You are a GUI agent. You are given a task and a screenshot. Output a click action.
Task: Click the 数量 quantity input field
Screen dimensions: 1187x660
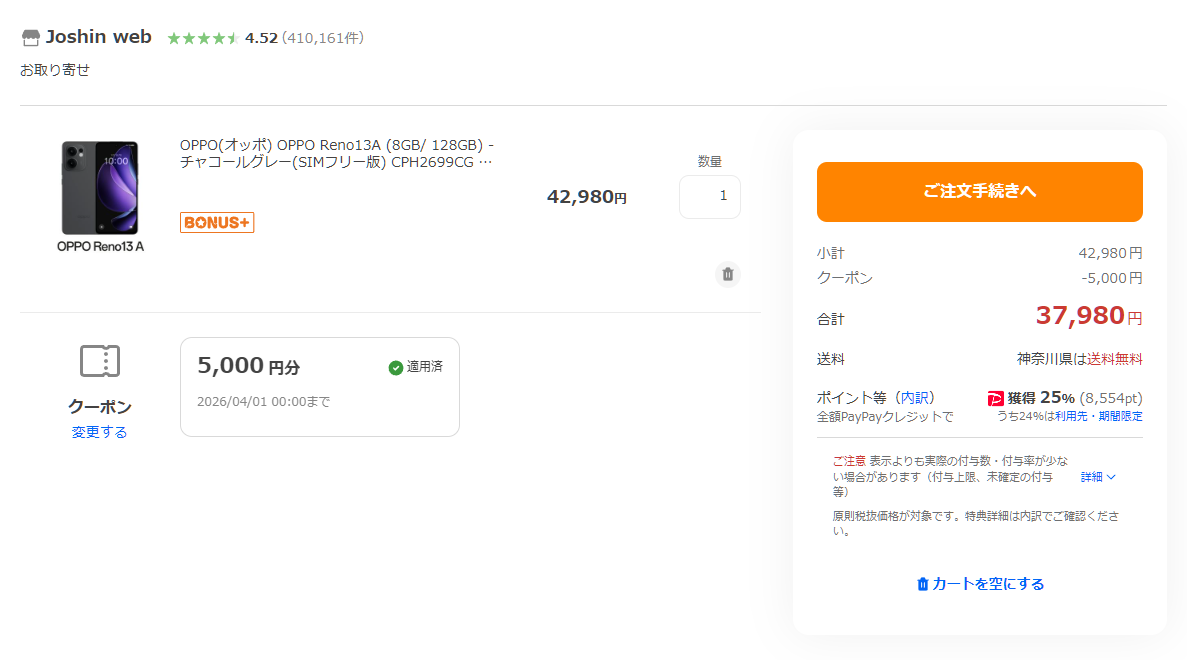[x=709, y=197]
